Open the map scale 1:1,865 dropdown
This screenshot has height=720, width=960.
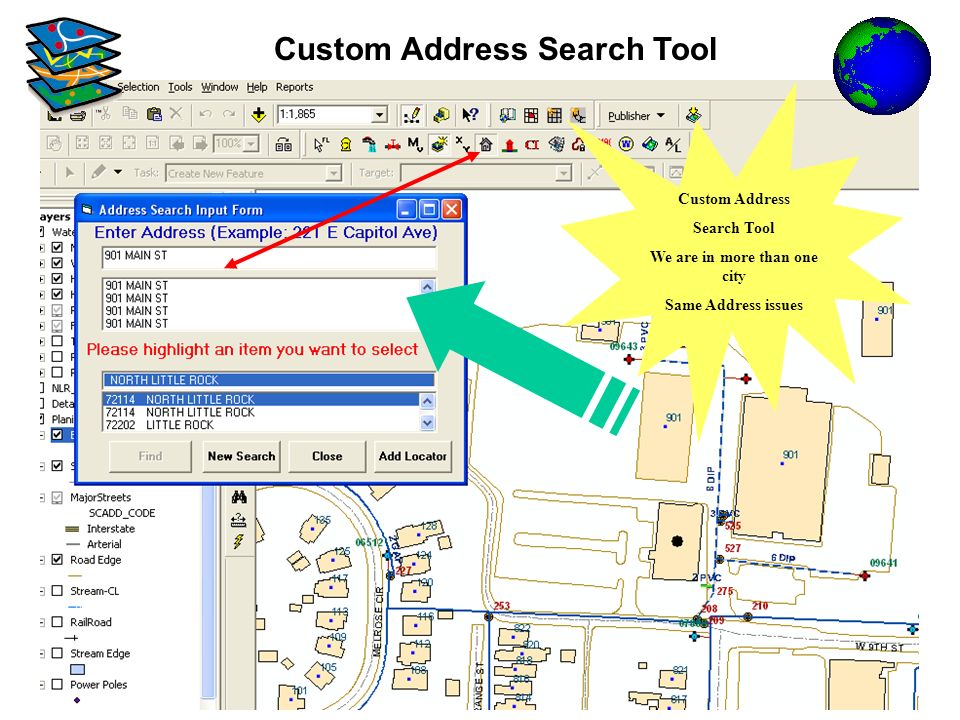[x=380, y=114]
